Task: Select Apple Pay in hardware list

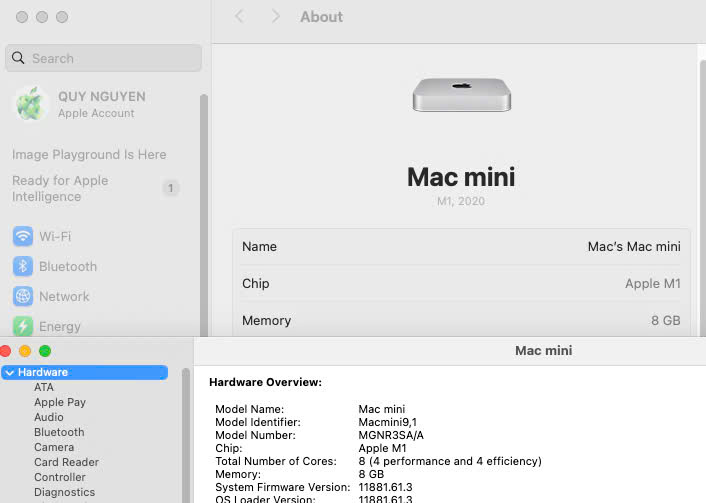Action: click(60, 402)
